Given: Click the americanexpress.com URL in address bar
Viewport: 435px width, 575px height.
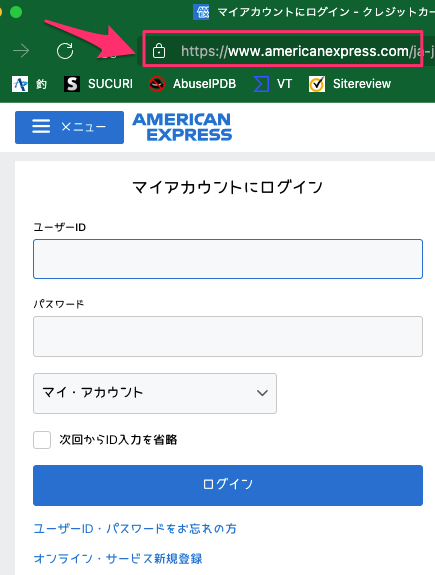Looking at the screenshot, I should coord(307,51).
